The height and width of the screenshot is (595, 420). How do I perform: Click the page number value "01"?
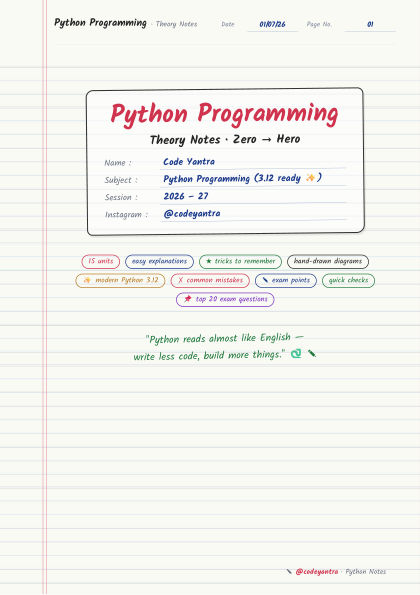[x=370, y=24]
